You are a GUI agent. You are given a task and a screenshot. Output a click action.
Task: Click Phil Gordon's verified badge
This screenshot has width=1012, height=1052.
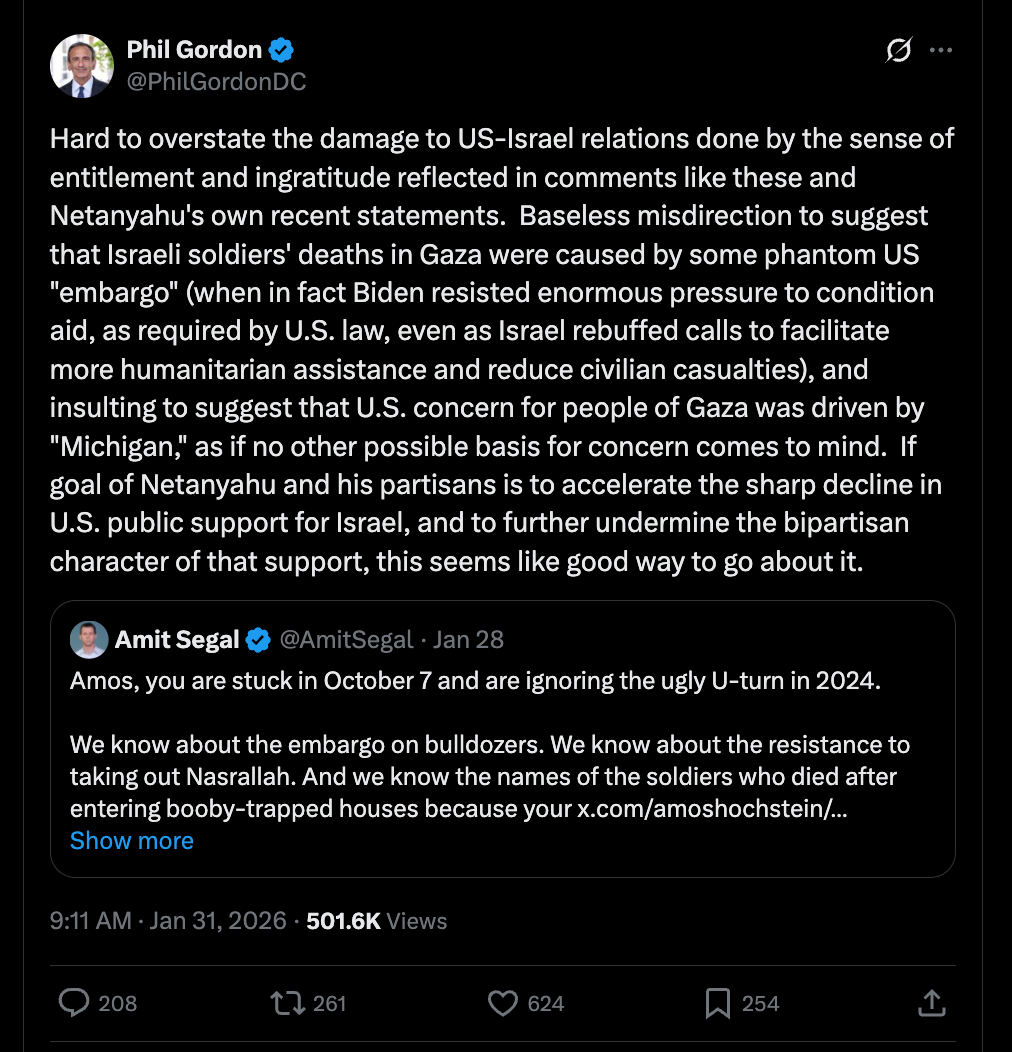click(x=281, y=49)
